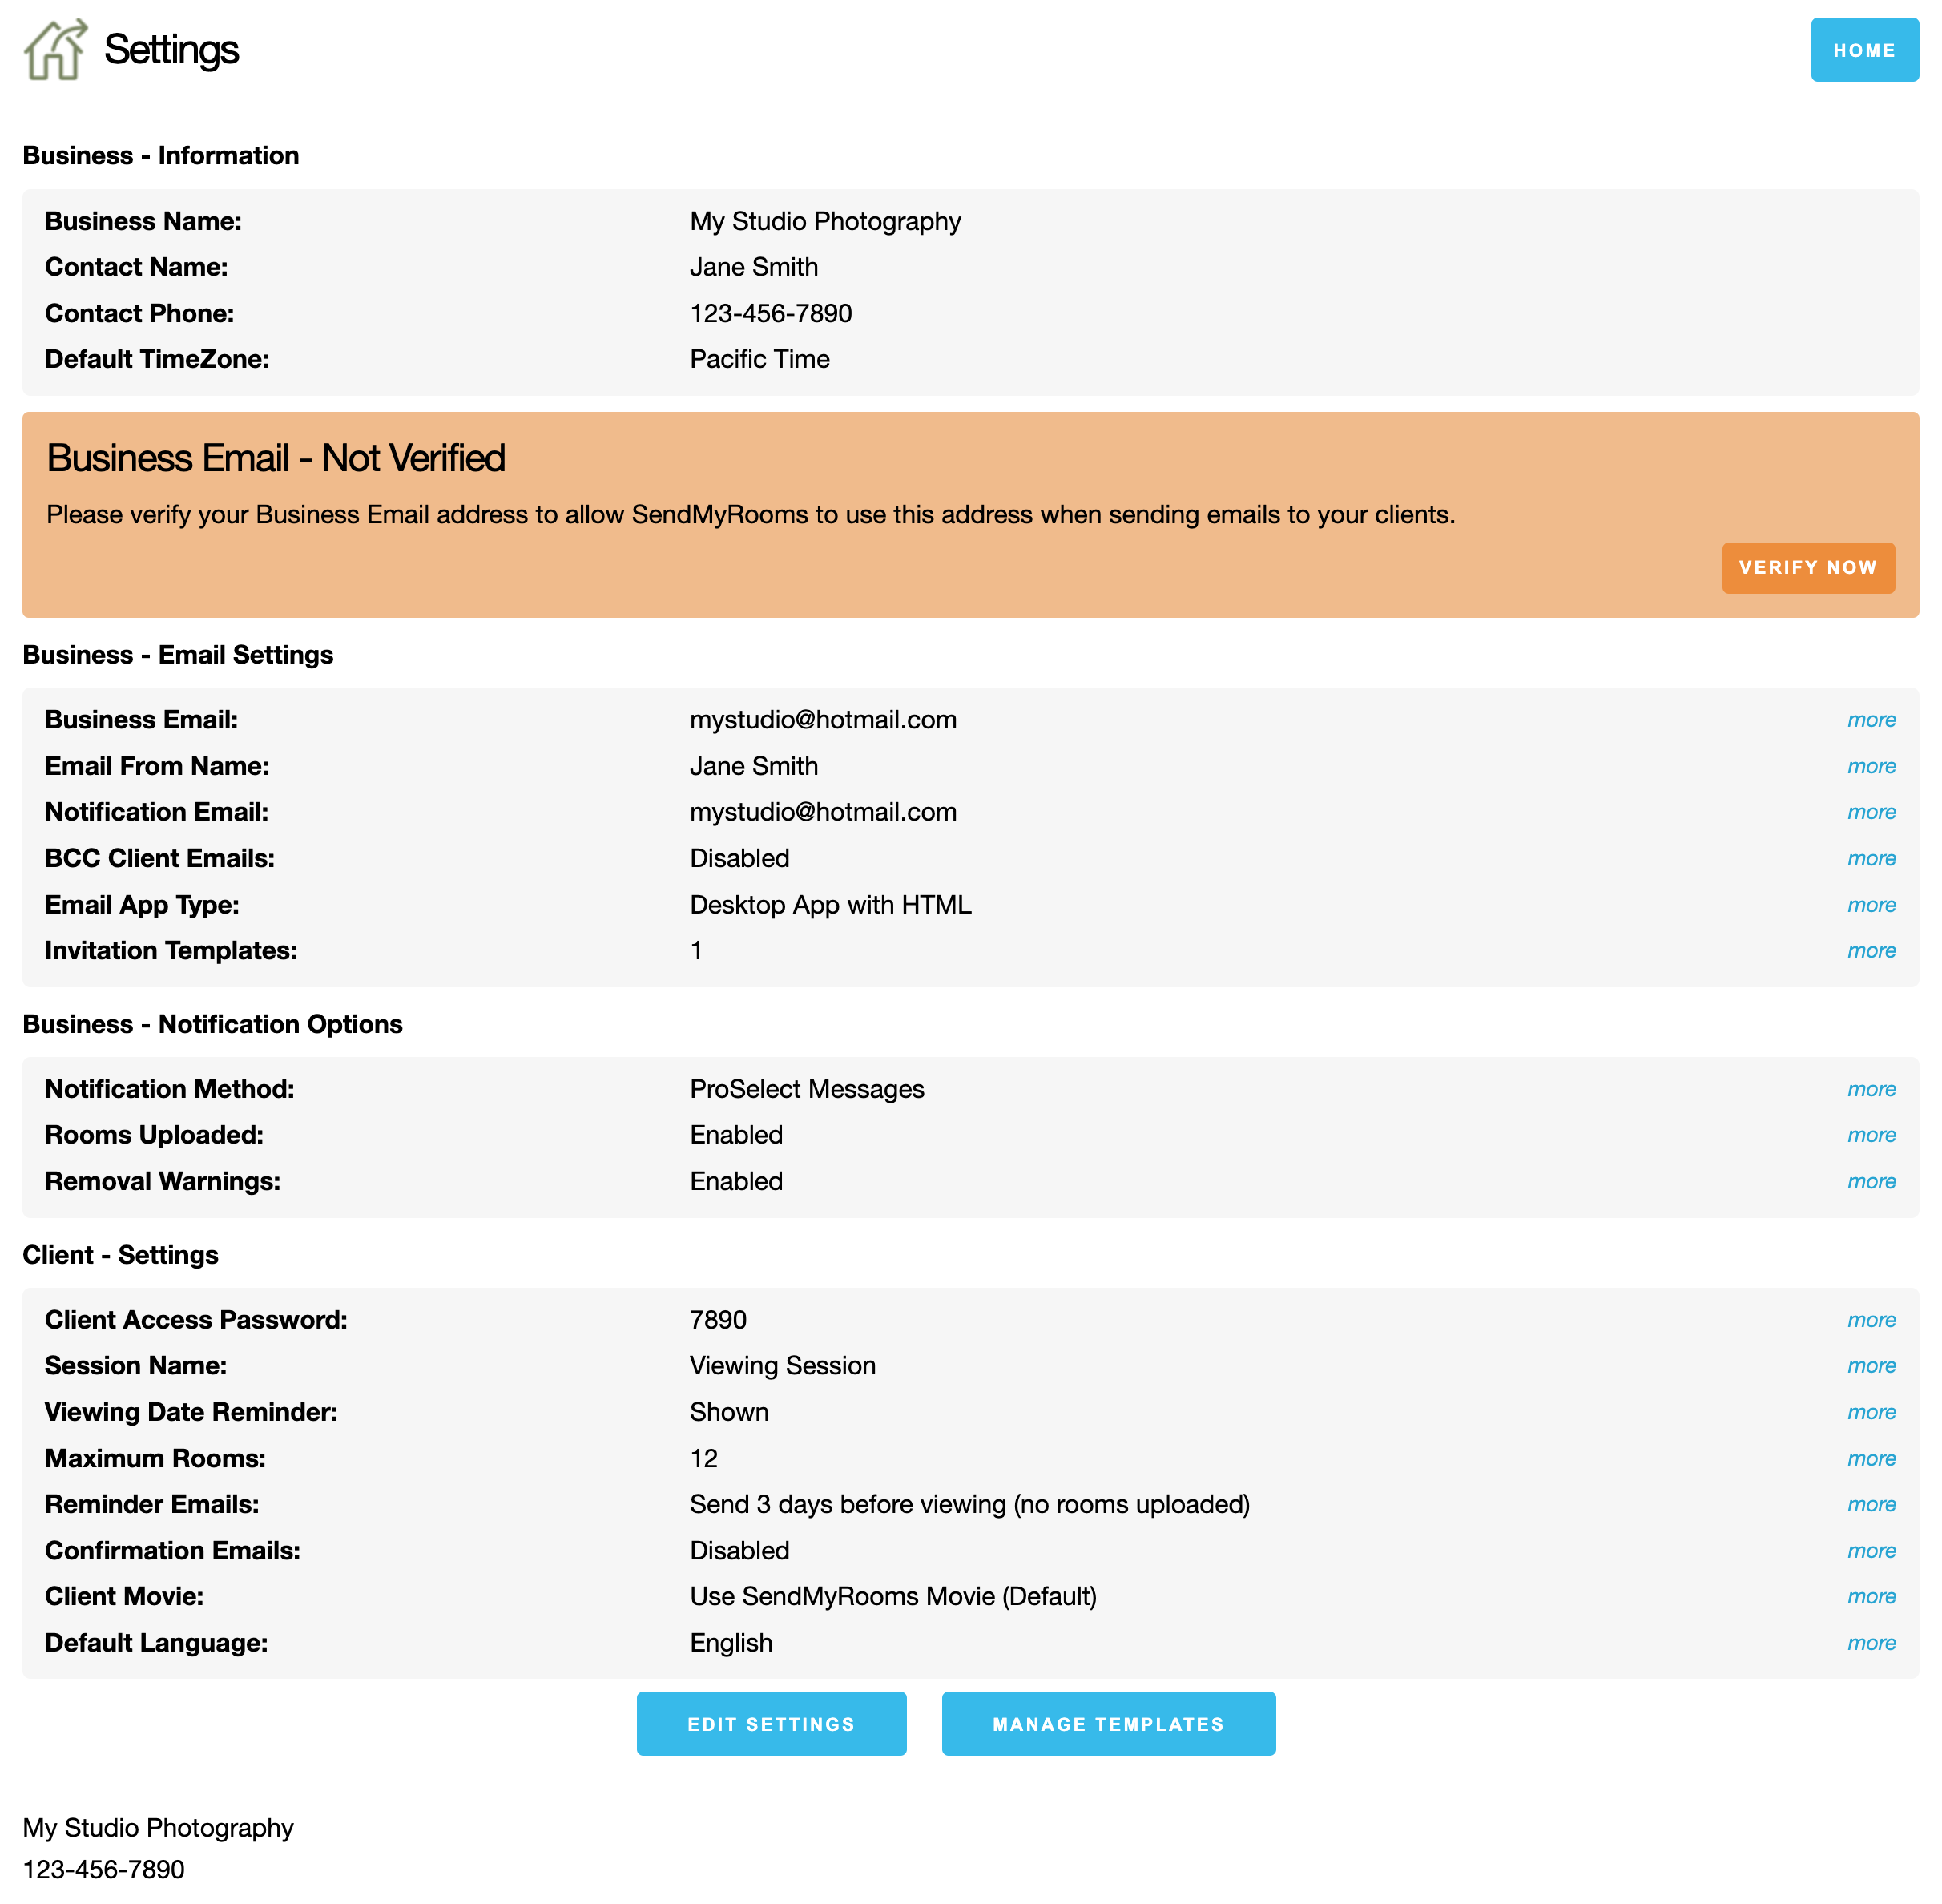Click the house logo icon
Screen dimensions: 1942x1904
coord(55,50)
